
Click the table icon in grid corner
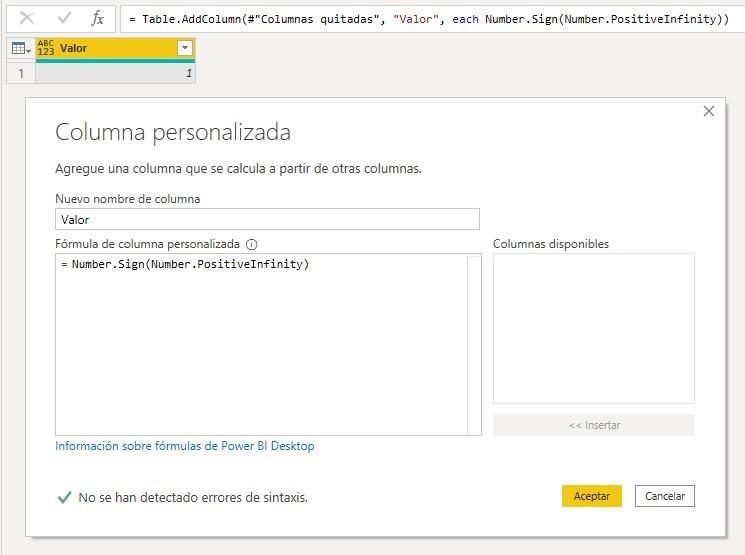19,48
